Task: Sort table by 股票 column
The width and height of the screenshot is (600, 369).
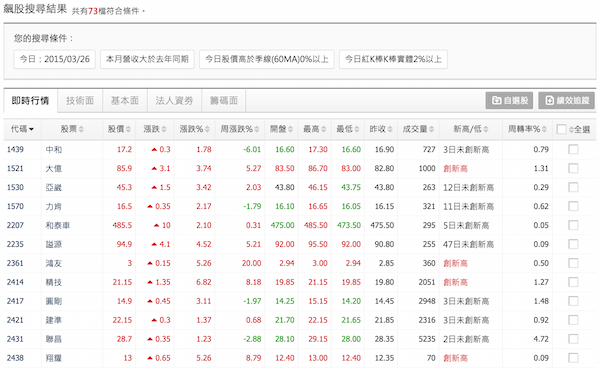Action: point(72,129)
